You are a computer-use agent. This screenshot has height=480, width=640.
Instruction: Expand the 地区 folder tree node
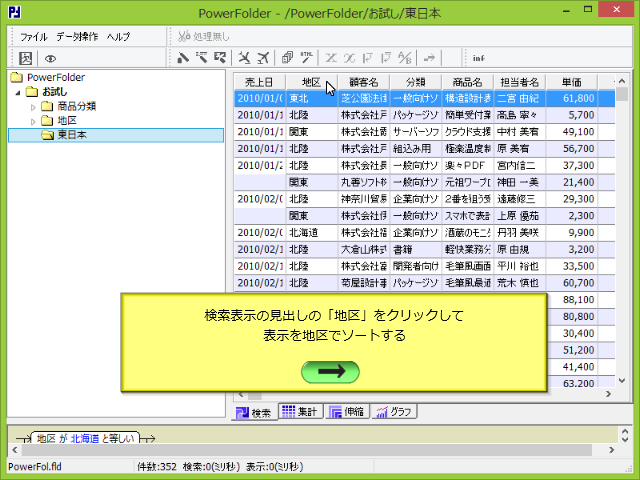coord(33,122)
